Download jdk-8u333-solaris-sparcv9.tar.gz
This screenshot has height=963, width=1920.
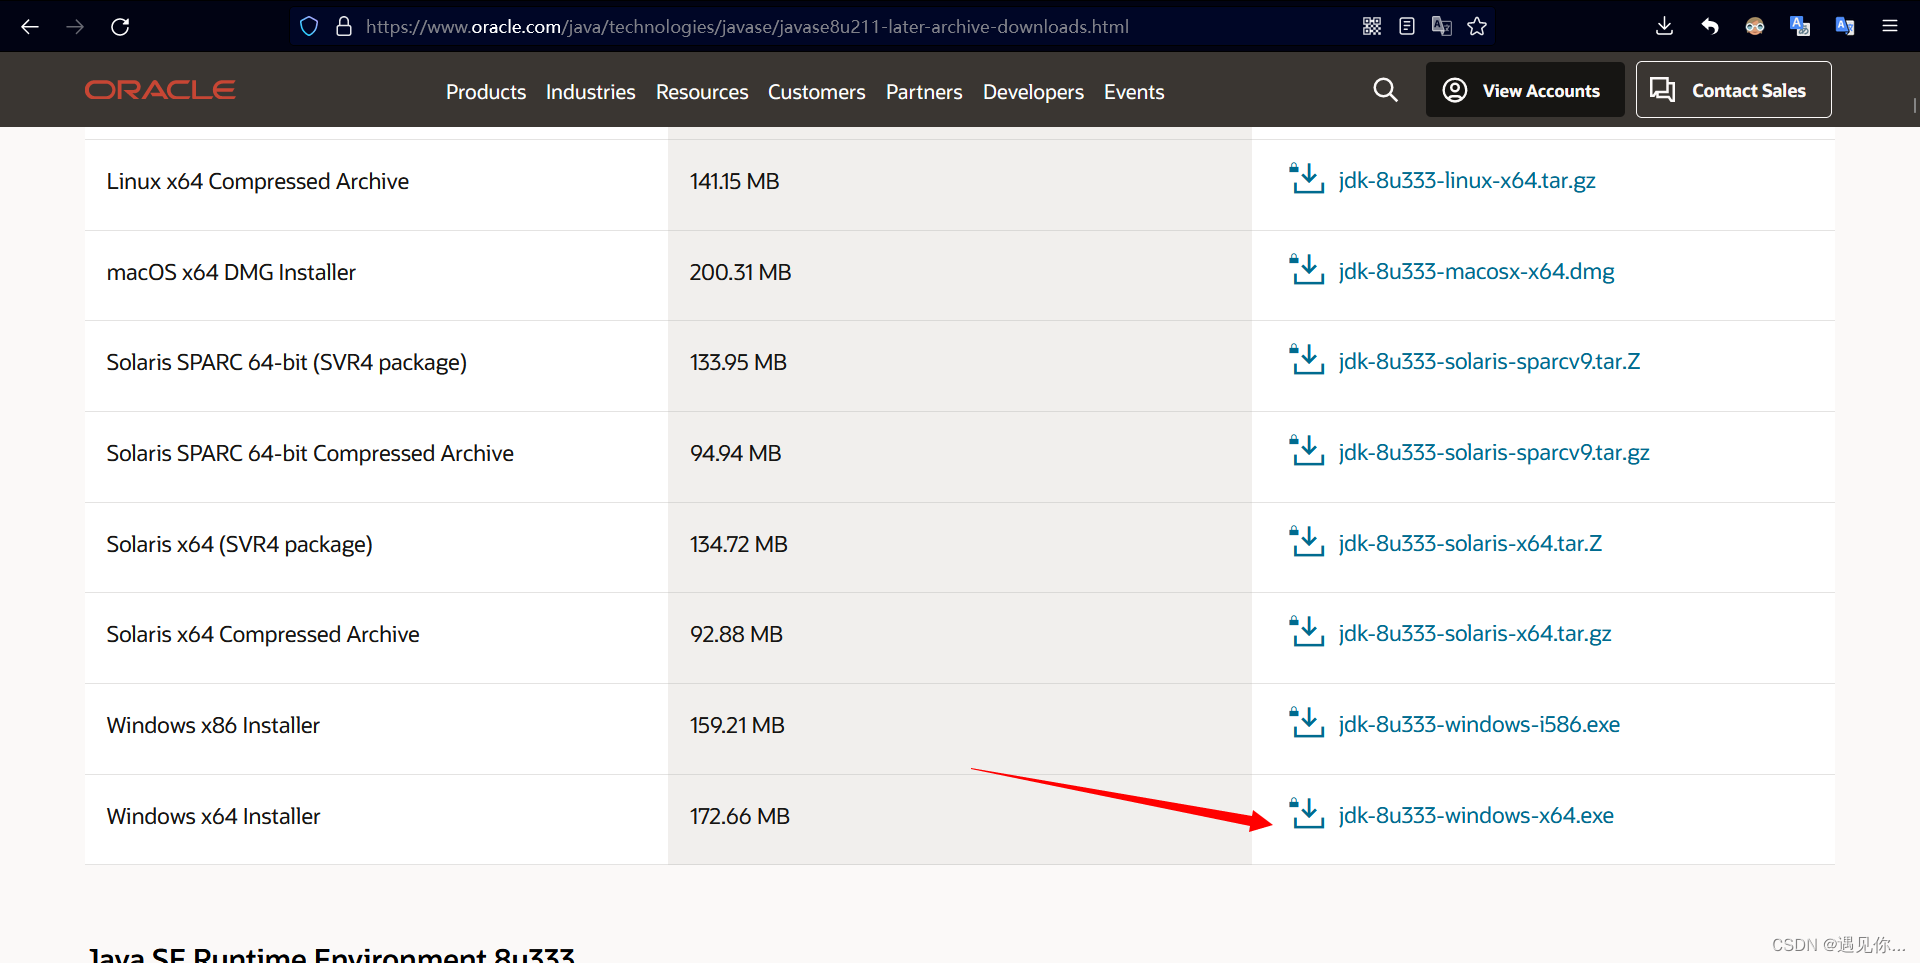click(1494, 452)
